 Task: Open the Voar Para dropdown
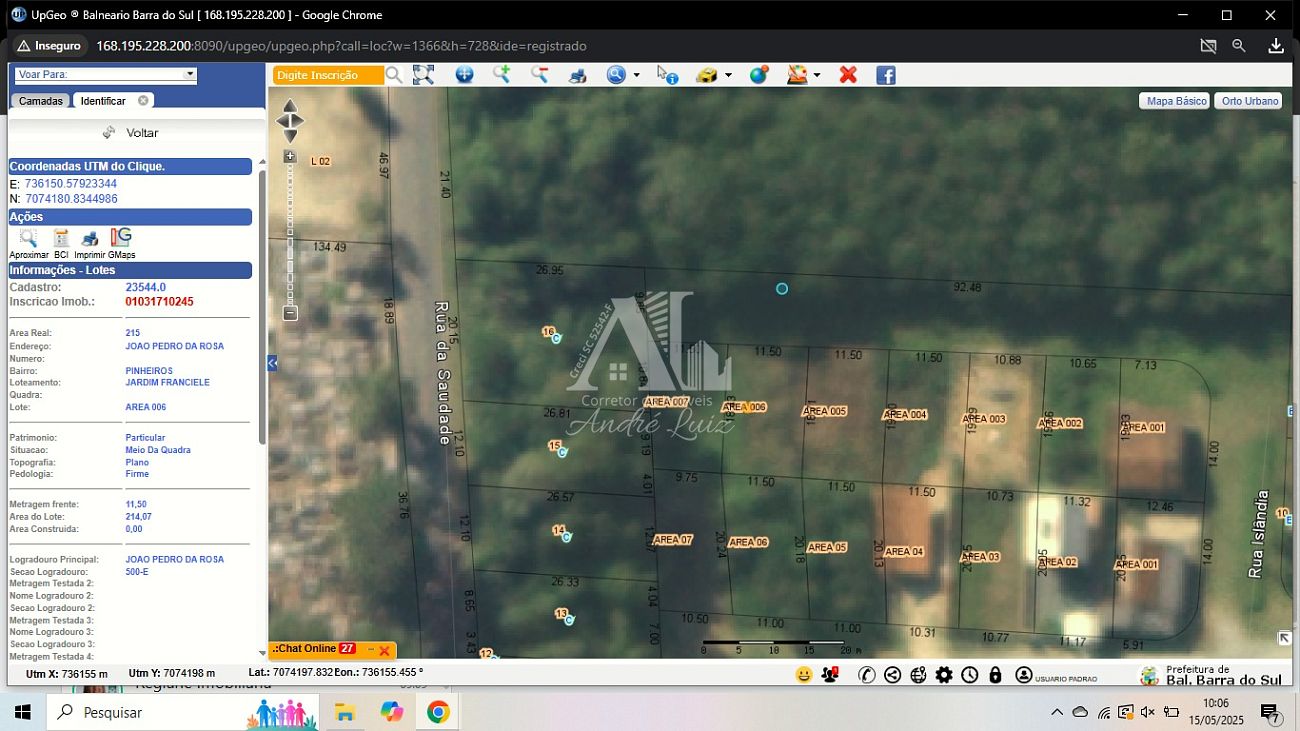189,74
